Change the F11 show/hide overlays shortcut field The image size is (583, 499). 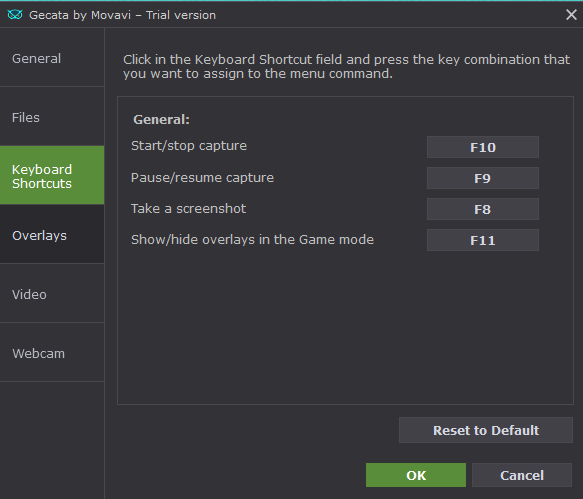pyautogui.click(x=483, y=240)
